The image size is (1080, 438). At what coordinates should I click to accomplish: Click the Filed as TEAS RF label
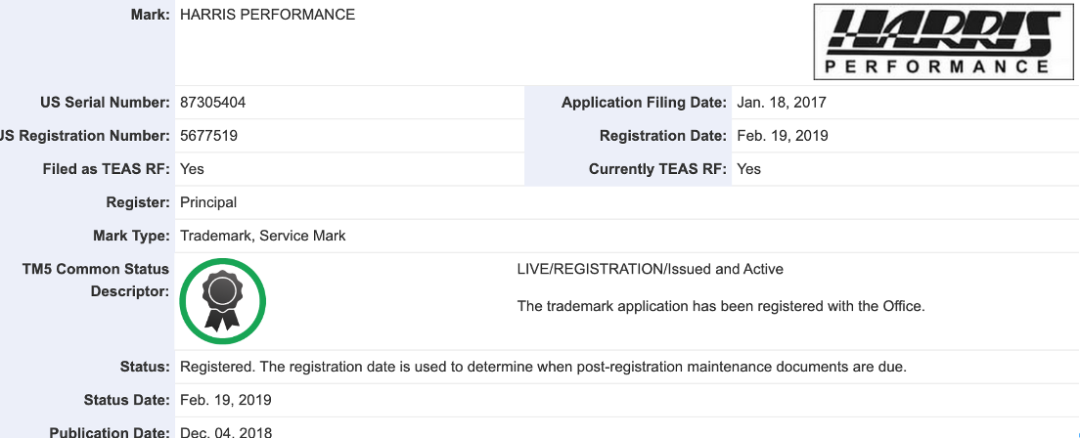[x=105, y=169]
